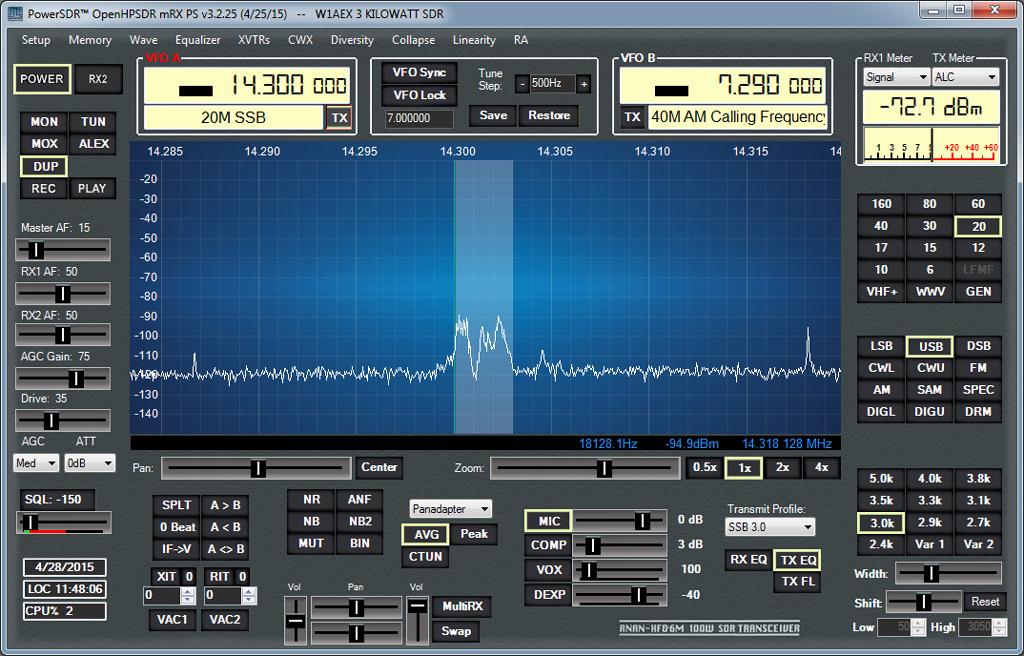Select the 17 meter band
The width and height of the screenshot is (1024, 656).
(881, 248)
